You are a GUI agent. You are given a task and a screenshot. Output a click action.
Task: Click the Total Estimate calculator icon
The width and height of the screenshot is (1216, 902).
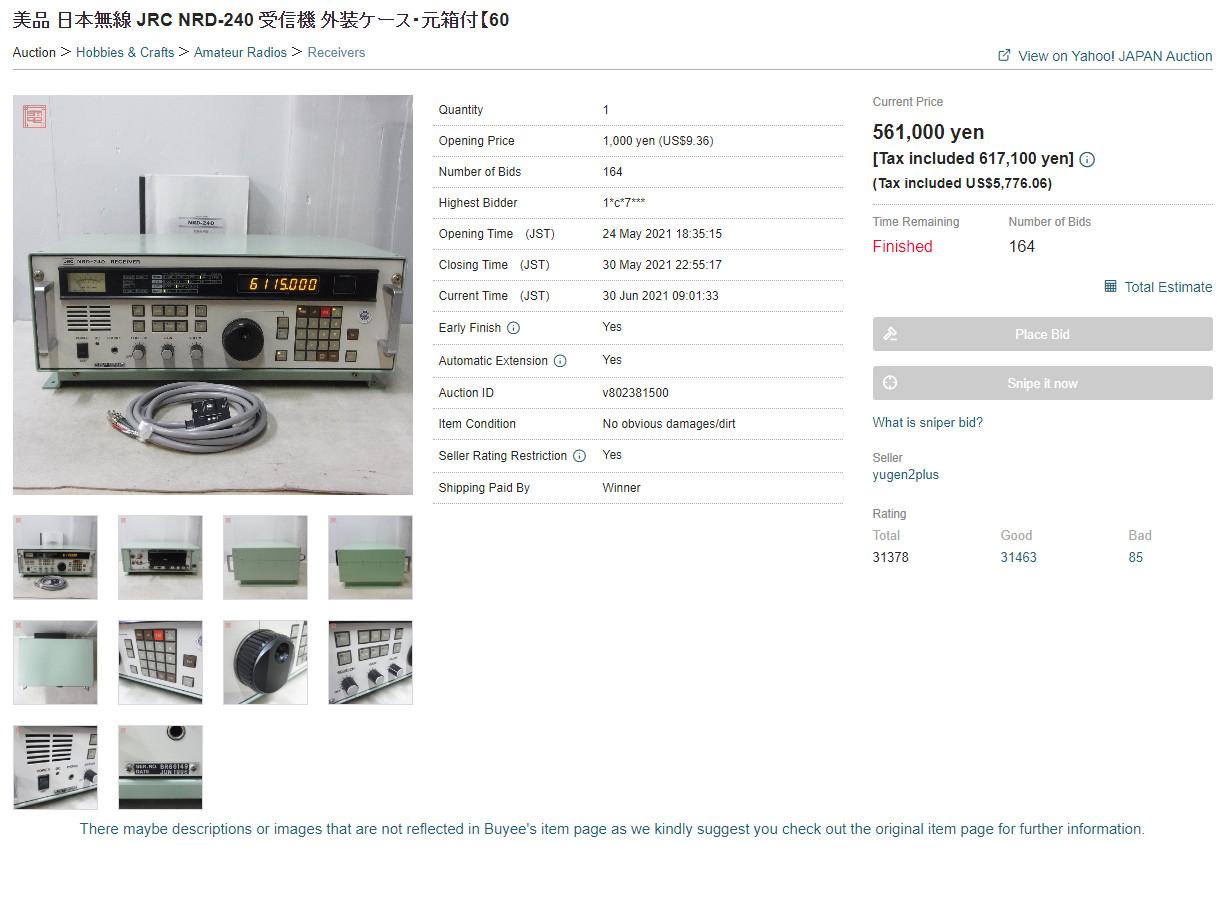pyautogui.click(x=1110, y=286)
